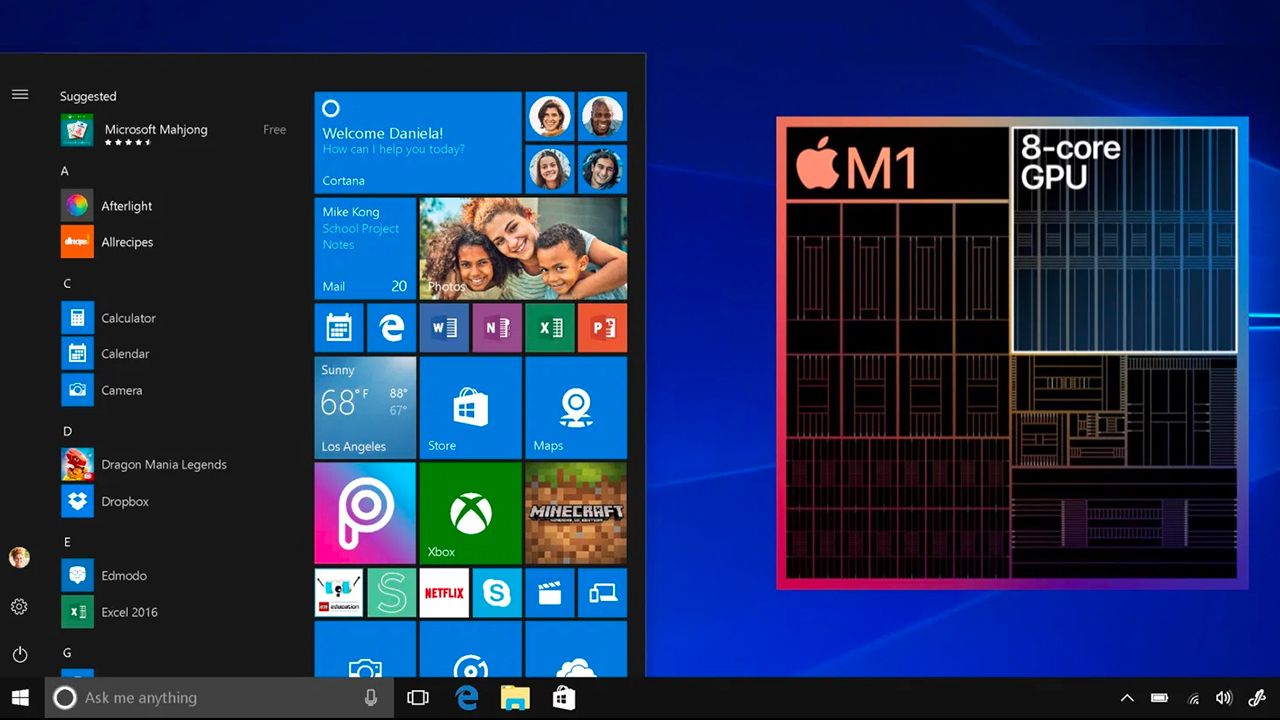The height and width of the screenshot is (720, 1280).
Task: Open the green Sway tile
Action: (392, 593)
